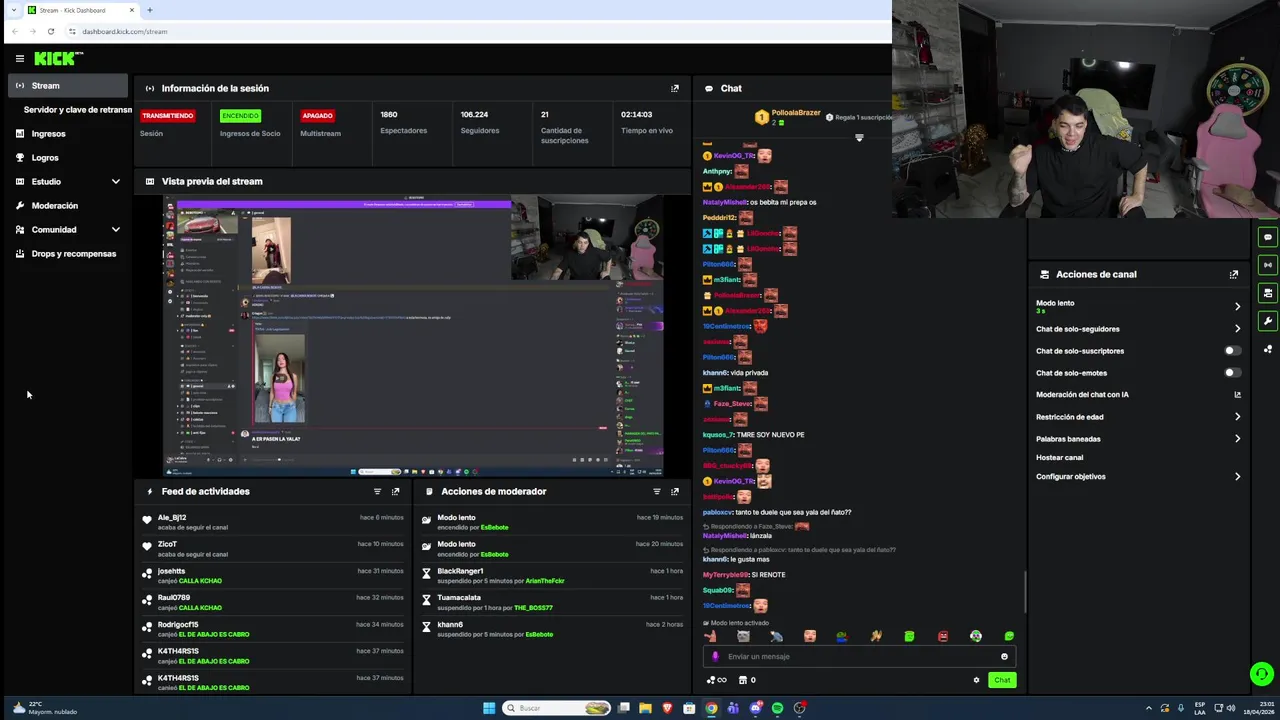Image resolution: width=1280 pixels, height=720 pixels.
Task: Open the chat shop icon showing 0
Action: click(x=747, y=680)
